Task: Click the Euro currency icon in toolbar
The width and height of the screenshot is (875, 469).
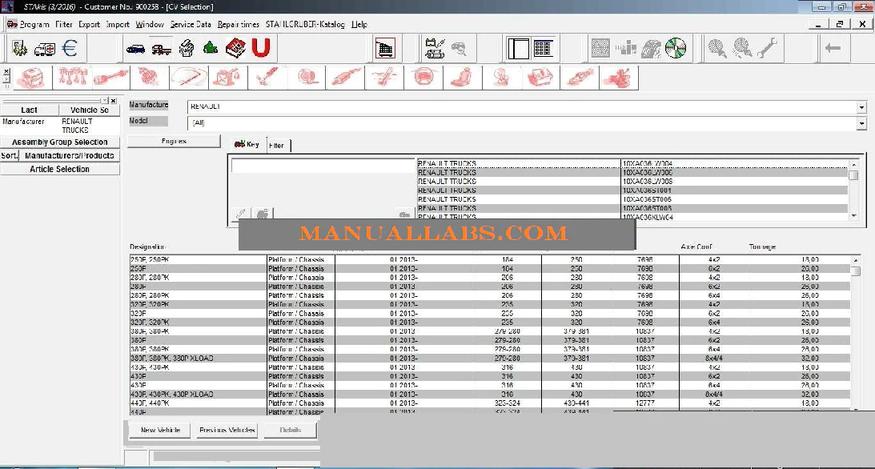Action: (70, 48)
